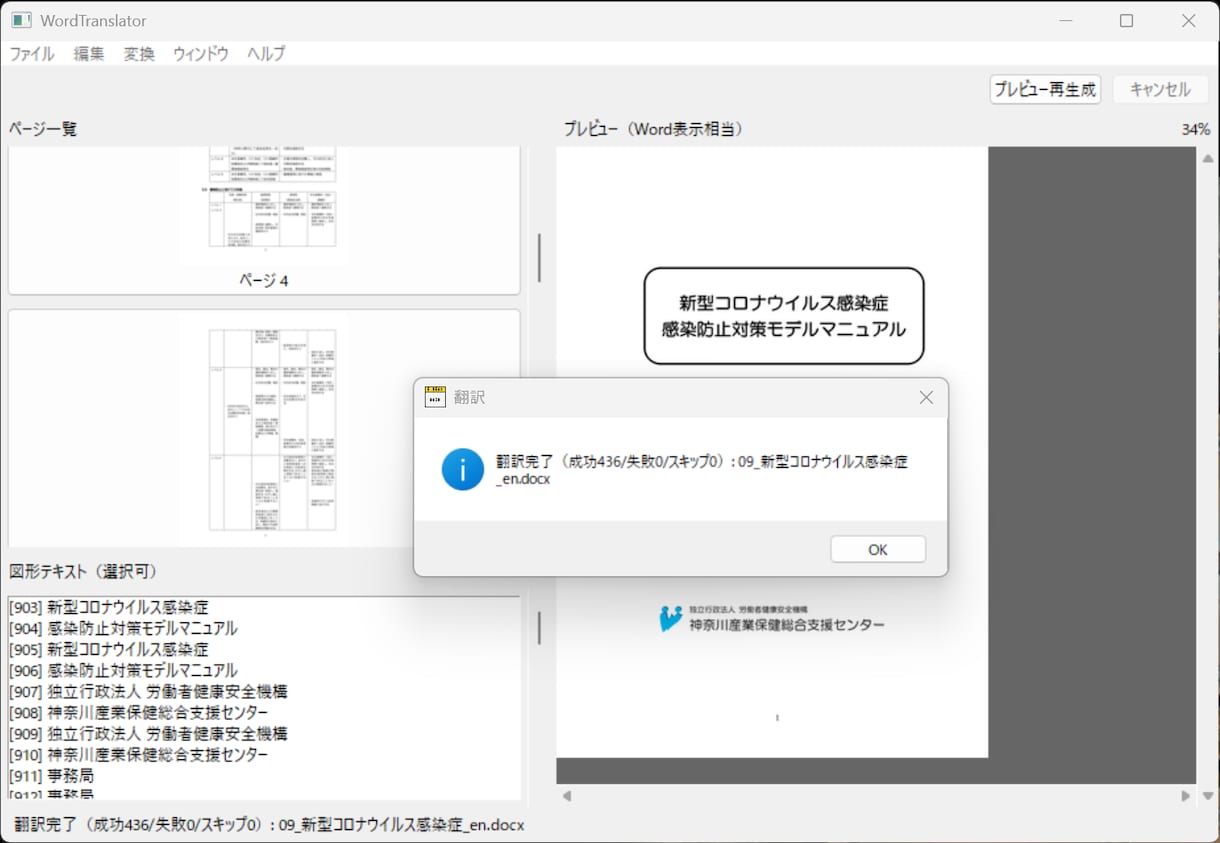Screen dimensions: 1220x843
Task: Click the ページ一覧 panel label
Action: (x=43, y=129)
